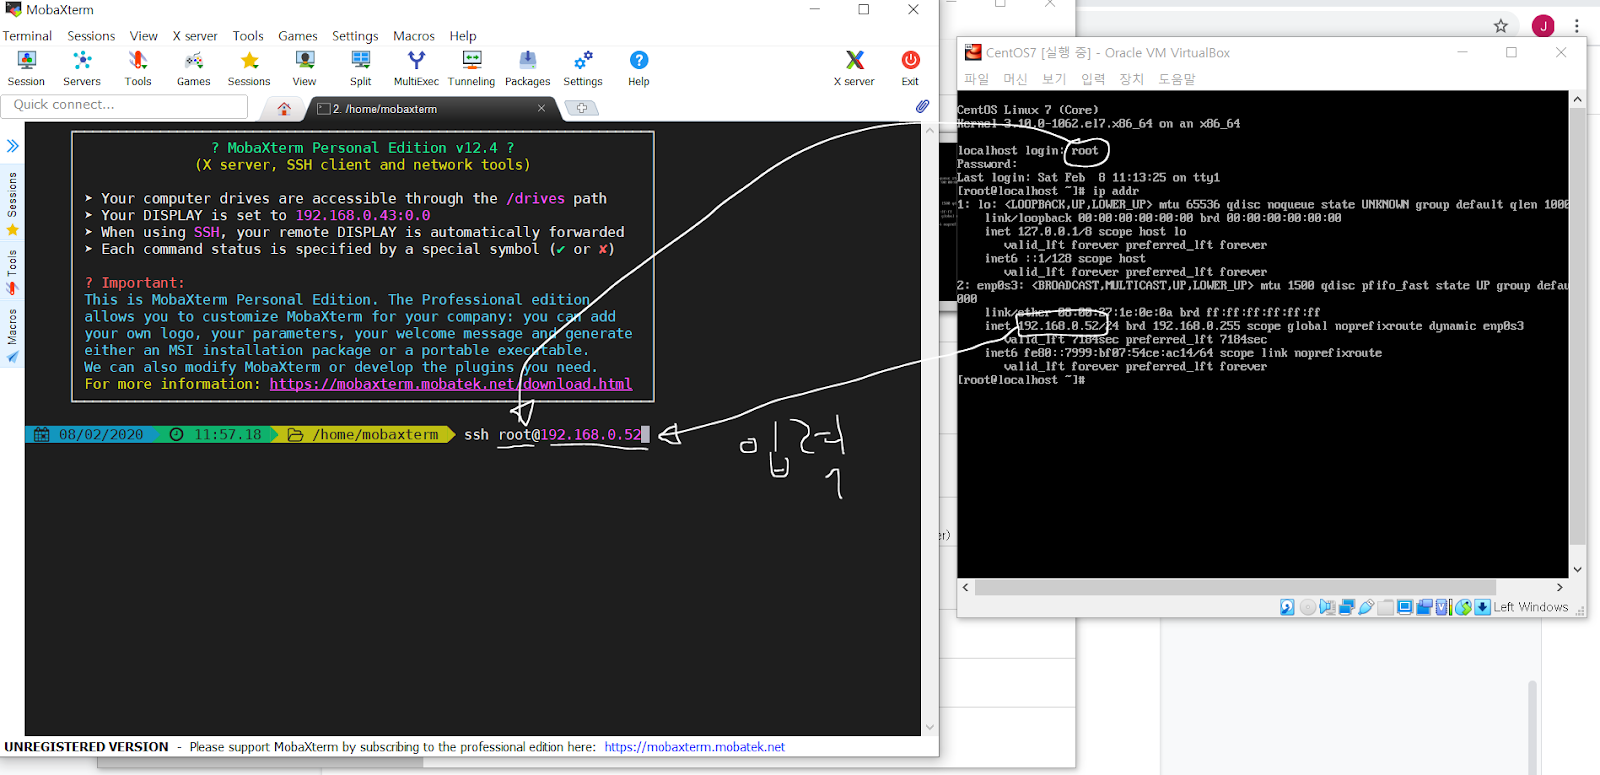
Task: Close the /home/mobaxterm terminal tab
Action: 541,108
